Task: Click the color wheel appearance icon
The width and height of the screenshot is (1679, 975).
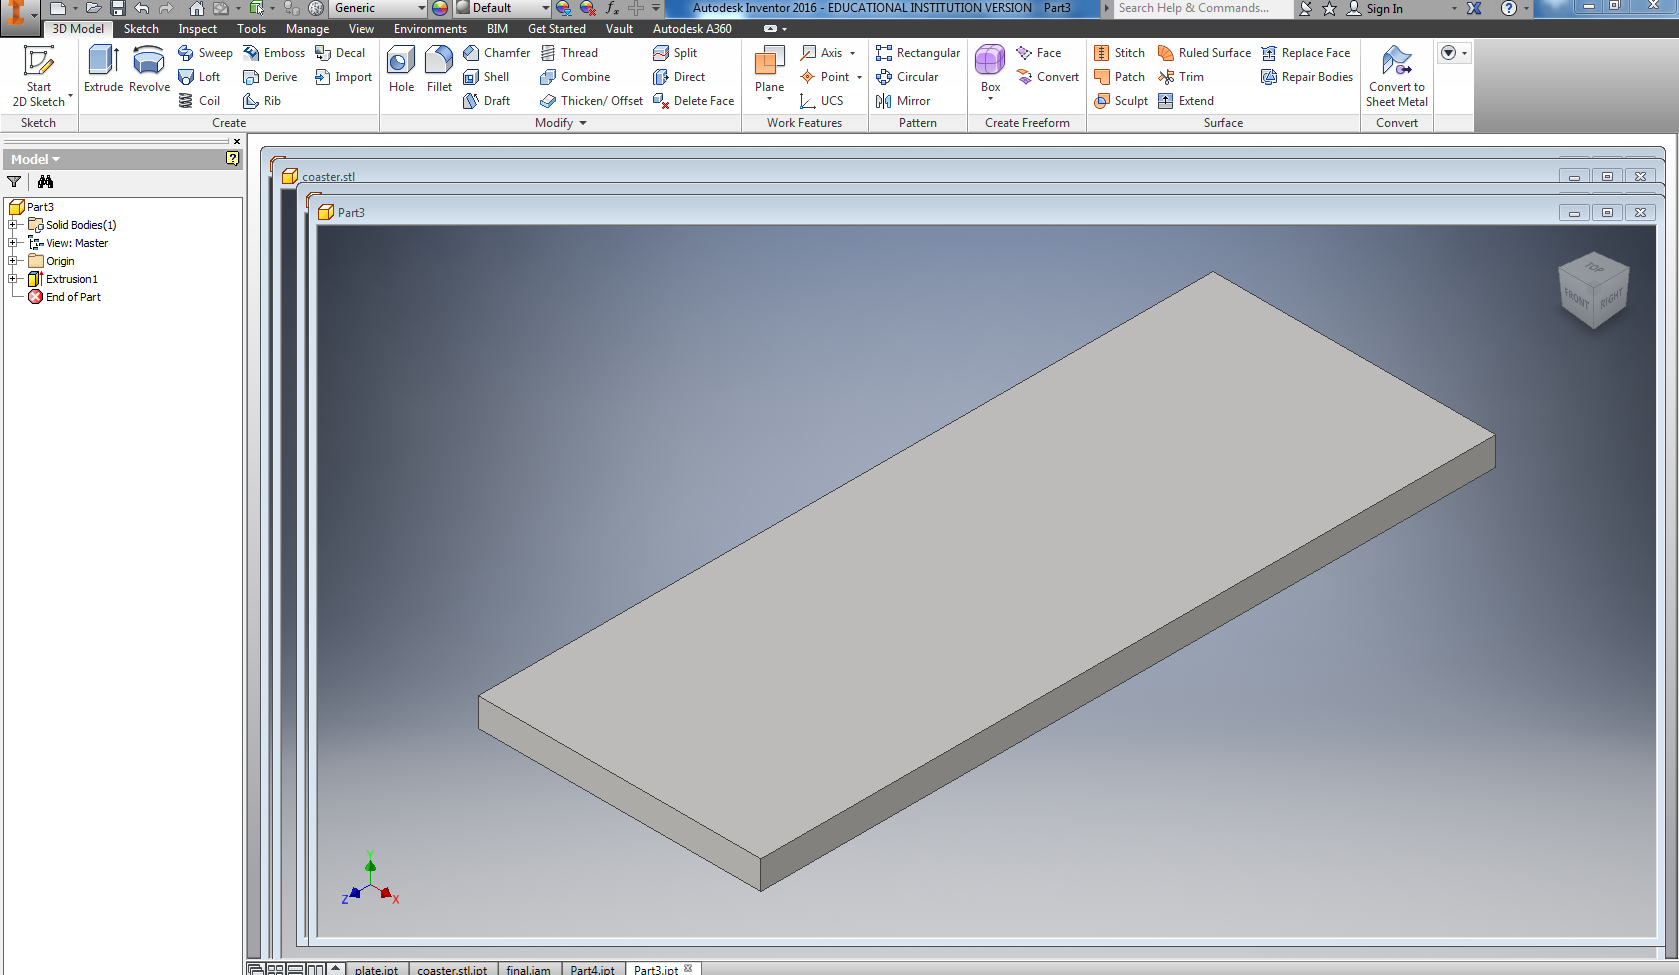Action: 440,8
